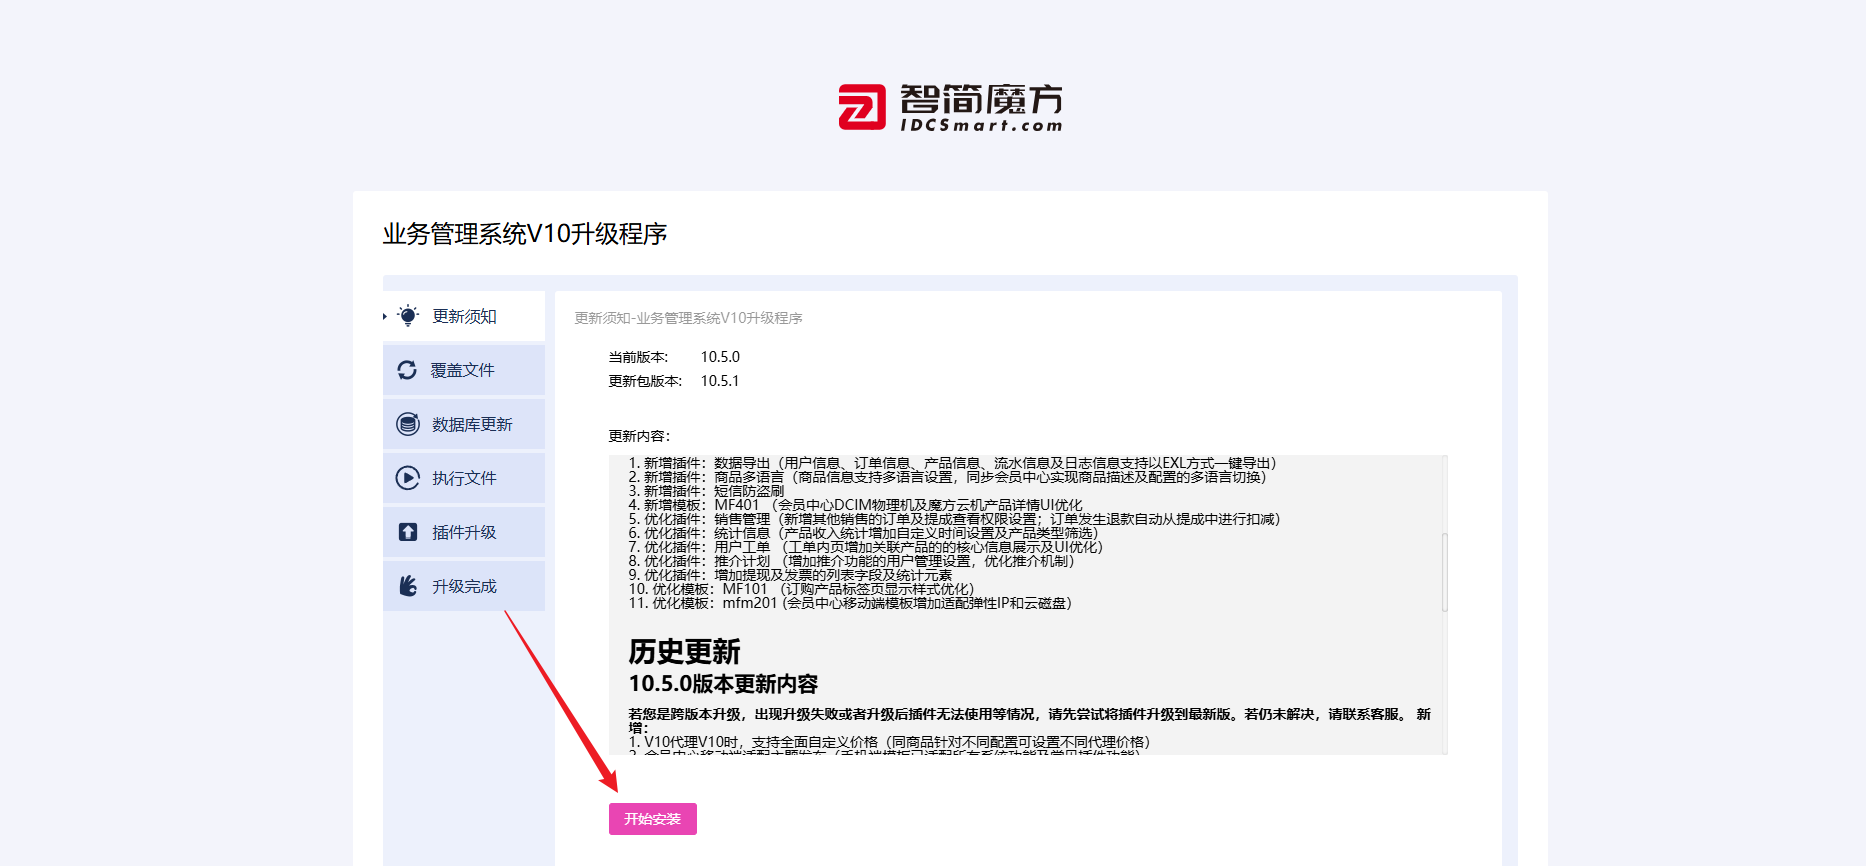The image size is (1866, 866).
Task: Click the update package version 10.5.1
Action: [x=720, y=381]
